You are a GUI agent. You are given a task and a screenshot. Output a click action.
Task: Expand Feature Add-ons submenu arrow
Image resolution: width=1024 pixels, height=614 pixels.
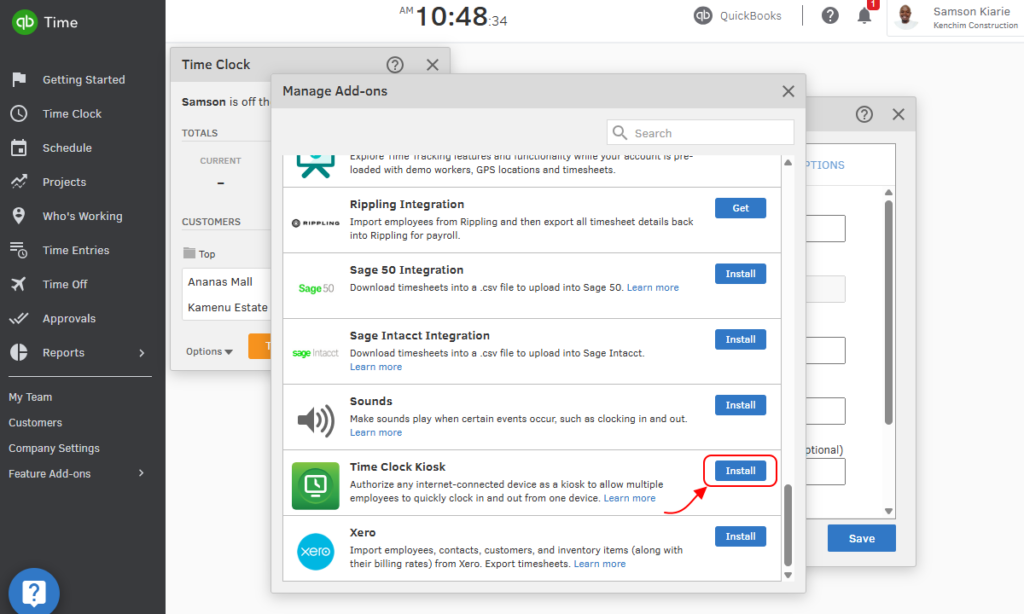pyautogui.click(x=141, y=473)
